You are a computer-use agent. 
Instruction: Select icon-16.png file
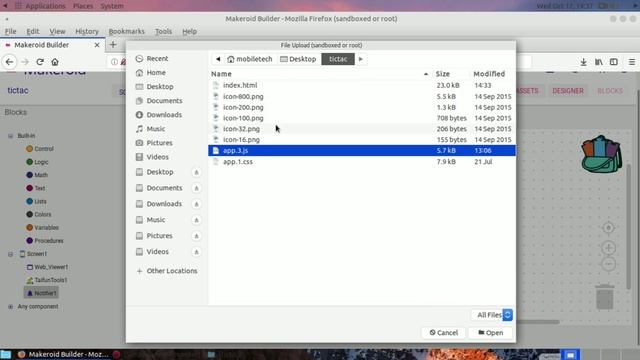coord(362,140)
